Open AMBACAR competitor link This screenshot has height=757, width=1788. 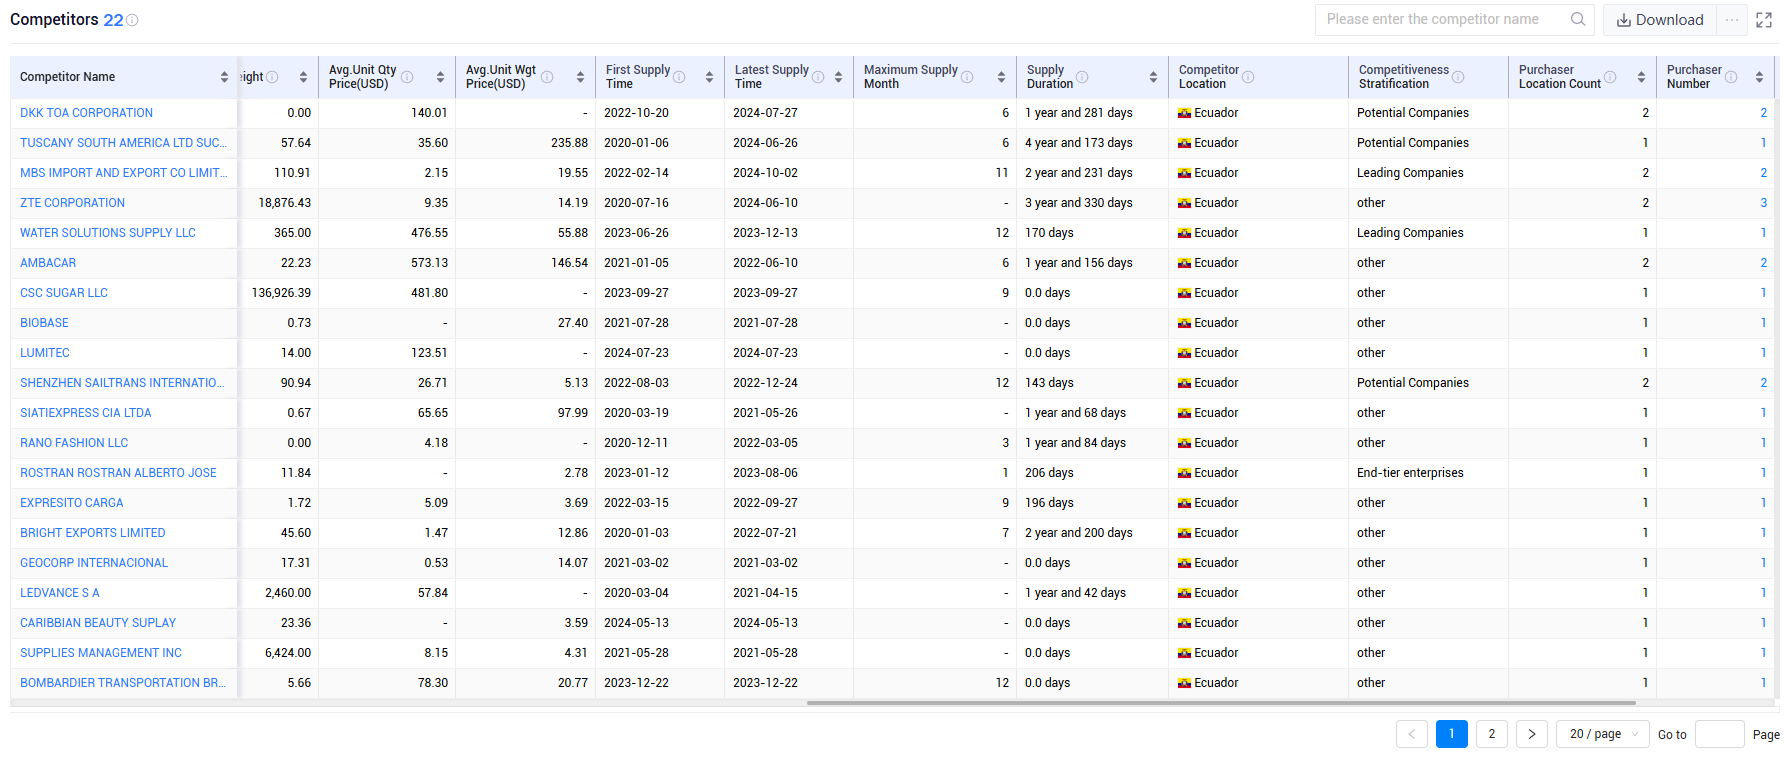(48, 263)
